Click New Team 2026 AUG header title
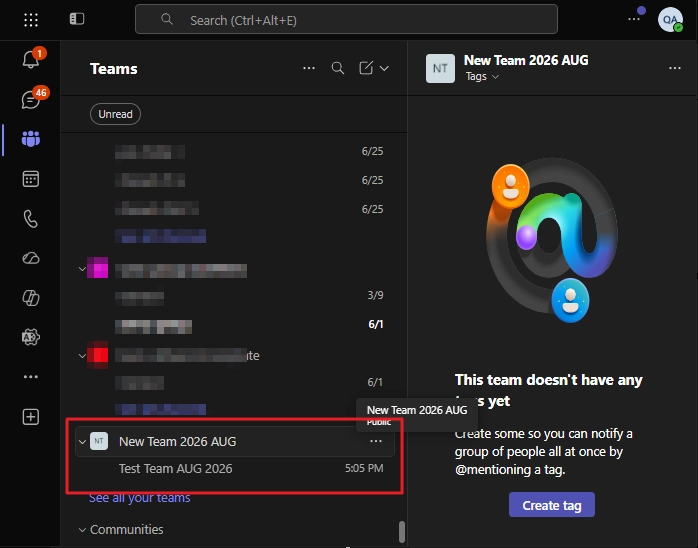Image resolution: width=698 pixels, height=548 pixels. coord(526,60)
